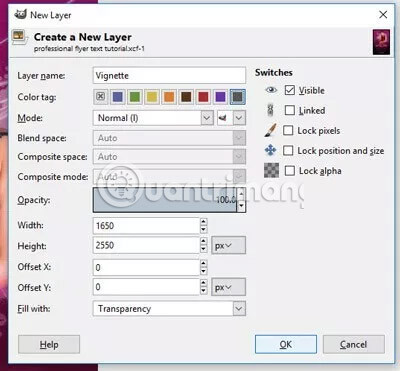The width and height of the screenshot is (400, 371).
Task: Increase Offset Y with the up arrow
Action: point(203,283)
